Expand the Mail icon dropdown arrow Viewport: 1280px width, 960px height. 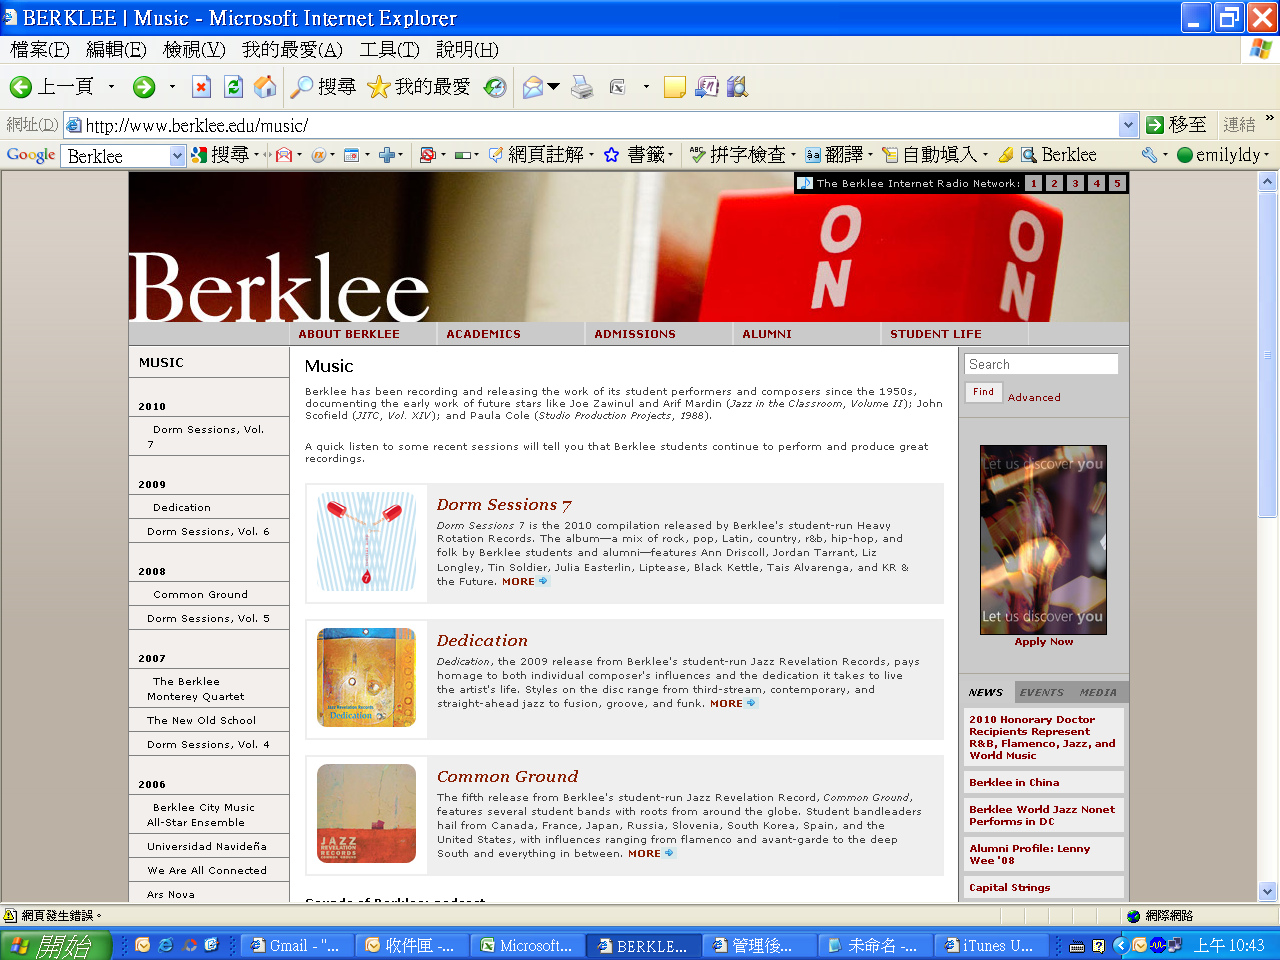point(553,88)
